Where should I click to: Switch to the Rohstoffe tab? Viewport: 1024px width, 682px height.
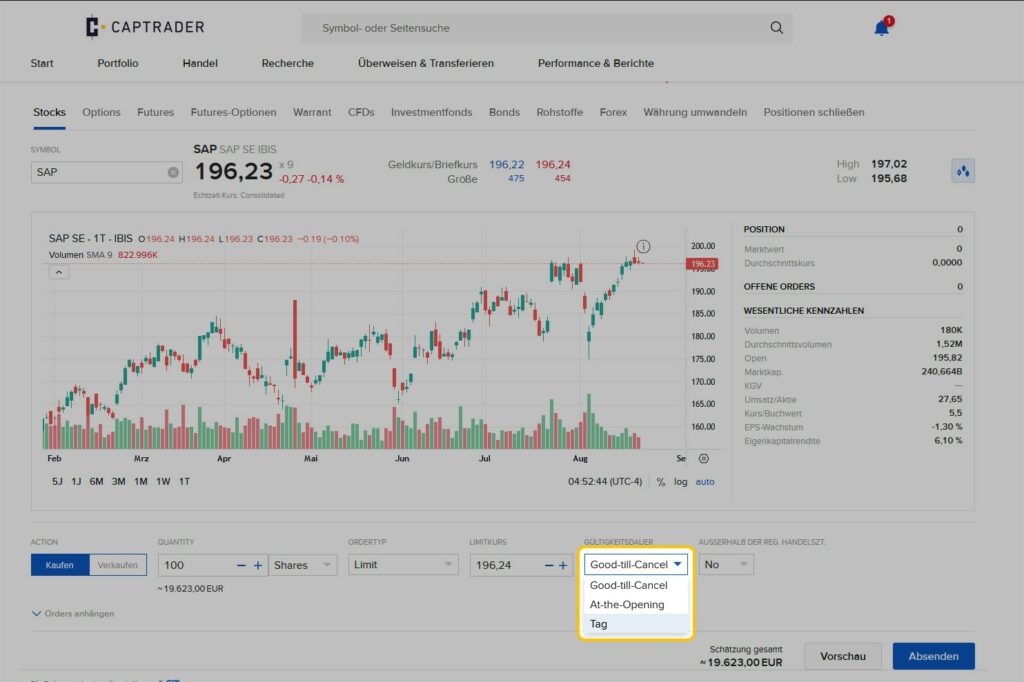tap(560, 112)
